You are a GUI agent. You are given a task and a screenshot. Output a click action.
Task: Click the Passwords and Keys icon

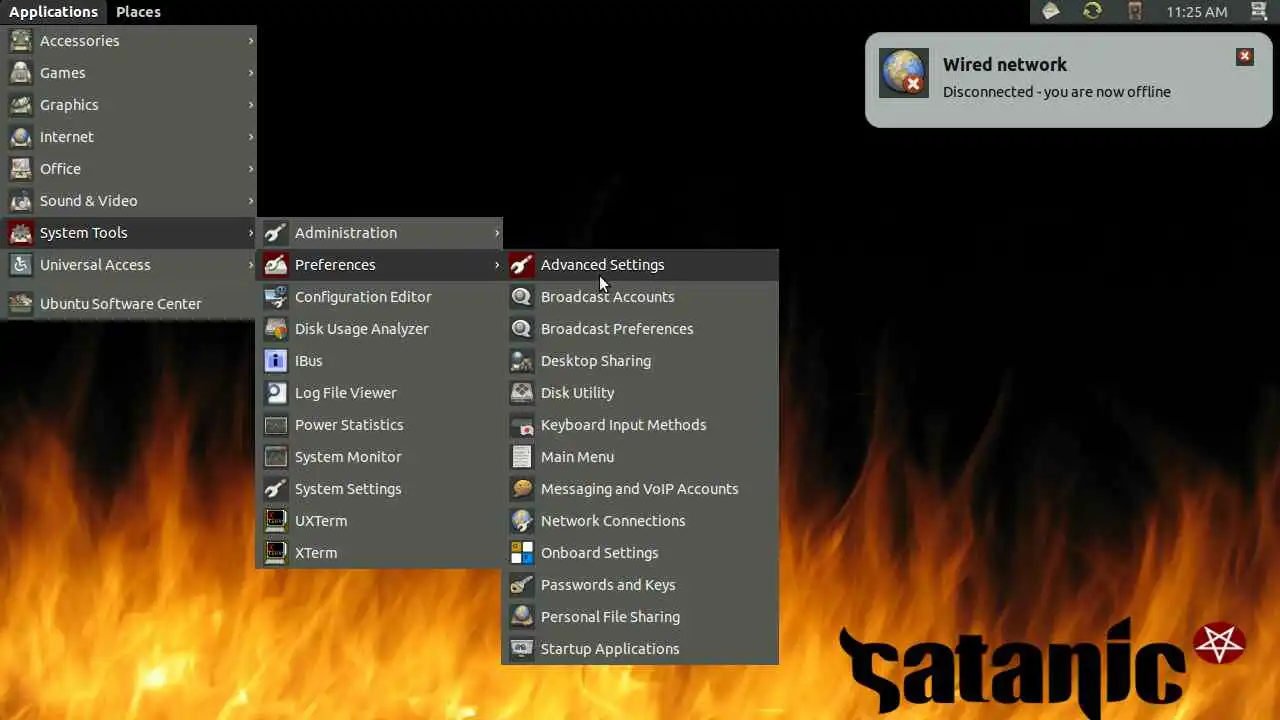coord(522,585)
